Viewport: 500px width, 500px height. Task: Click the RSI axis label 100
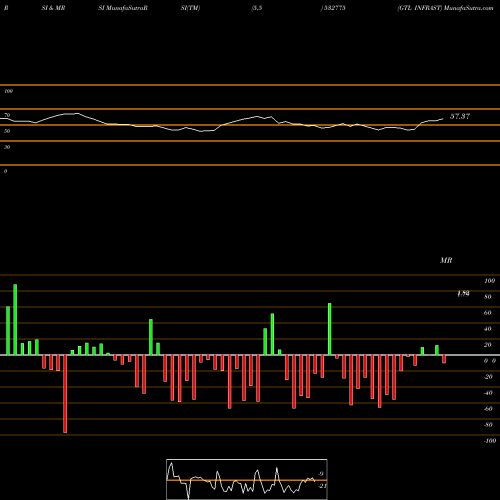8,91
